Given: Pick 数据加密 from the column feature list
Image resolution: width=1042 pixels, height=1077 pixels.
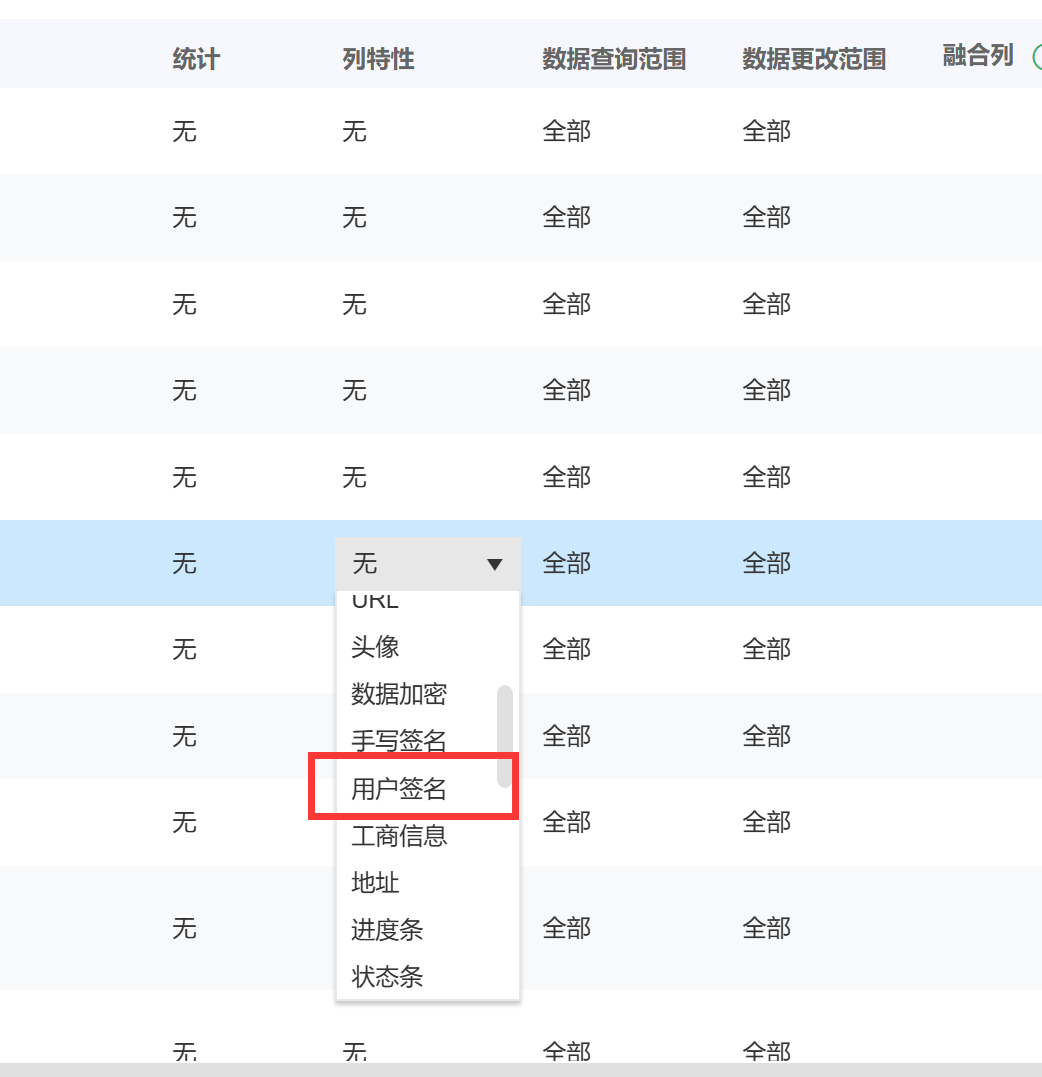Looking at the screenshot, I should [399, 694].
